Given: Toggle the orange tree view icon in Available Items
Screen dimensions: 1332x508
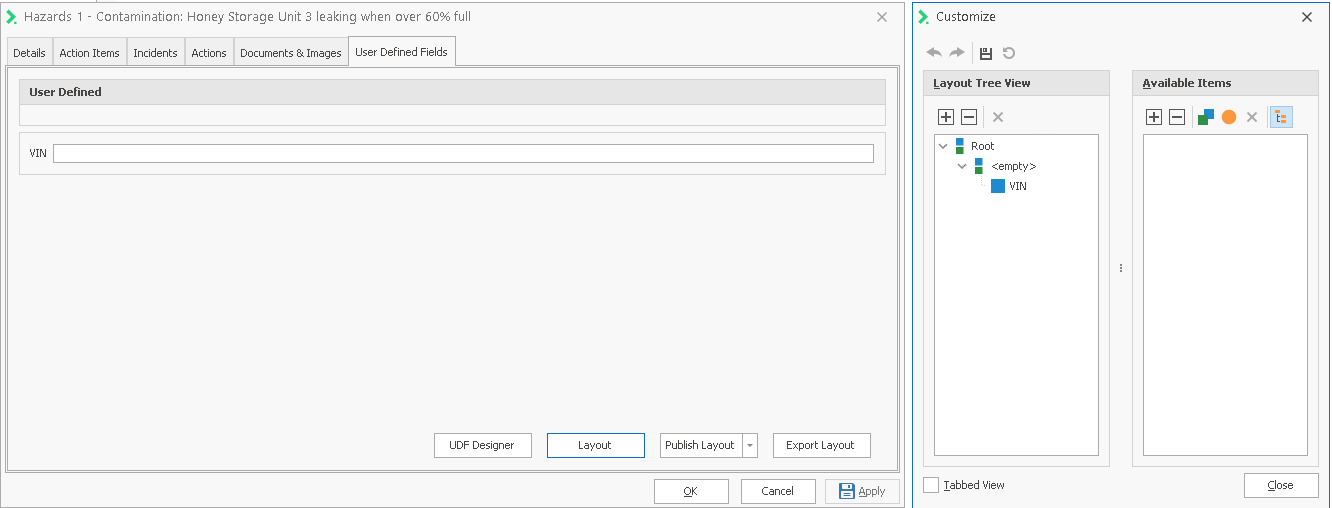Looking at the screenshot, I should tap(1281, 117).
